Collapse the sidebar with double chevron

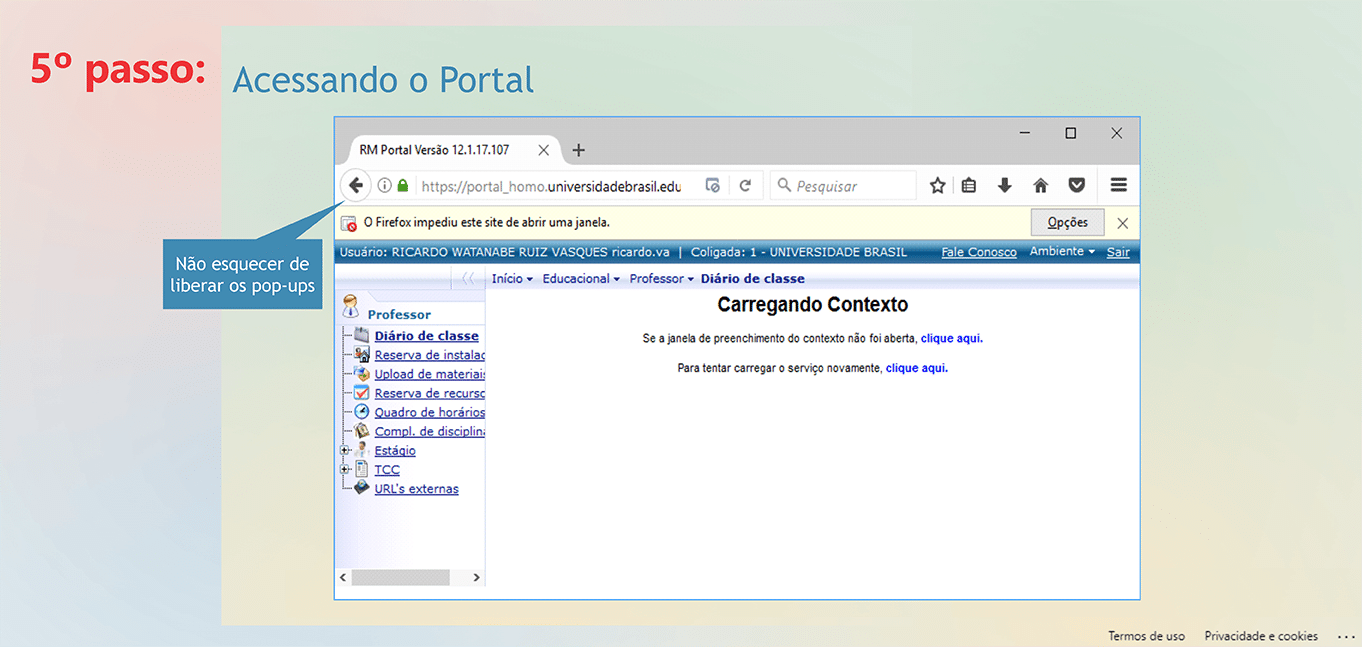[467, 279]
